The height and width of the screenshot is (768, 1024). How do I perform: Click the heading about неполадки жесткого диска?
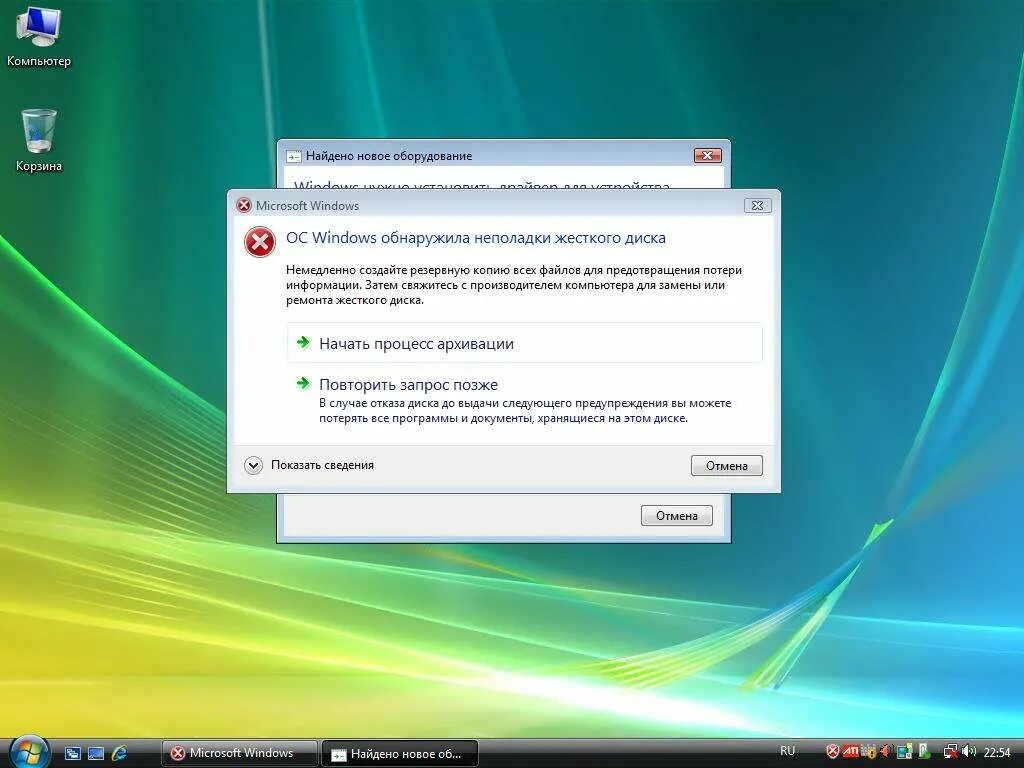(x=475, y=238)
